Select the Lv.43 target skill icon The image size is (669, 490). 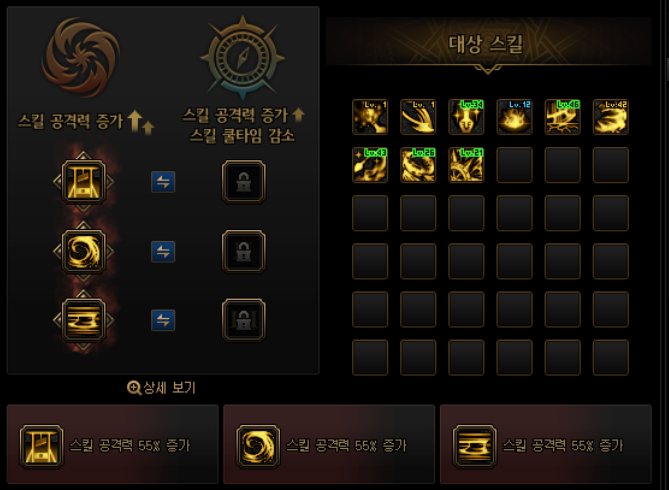[370, 165]
